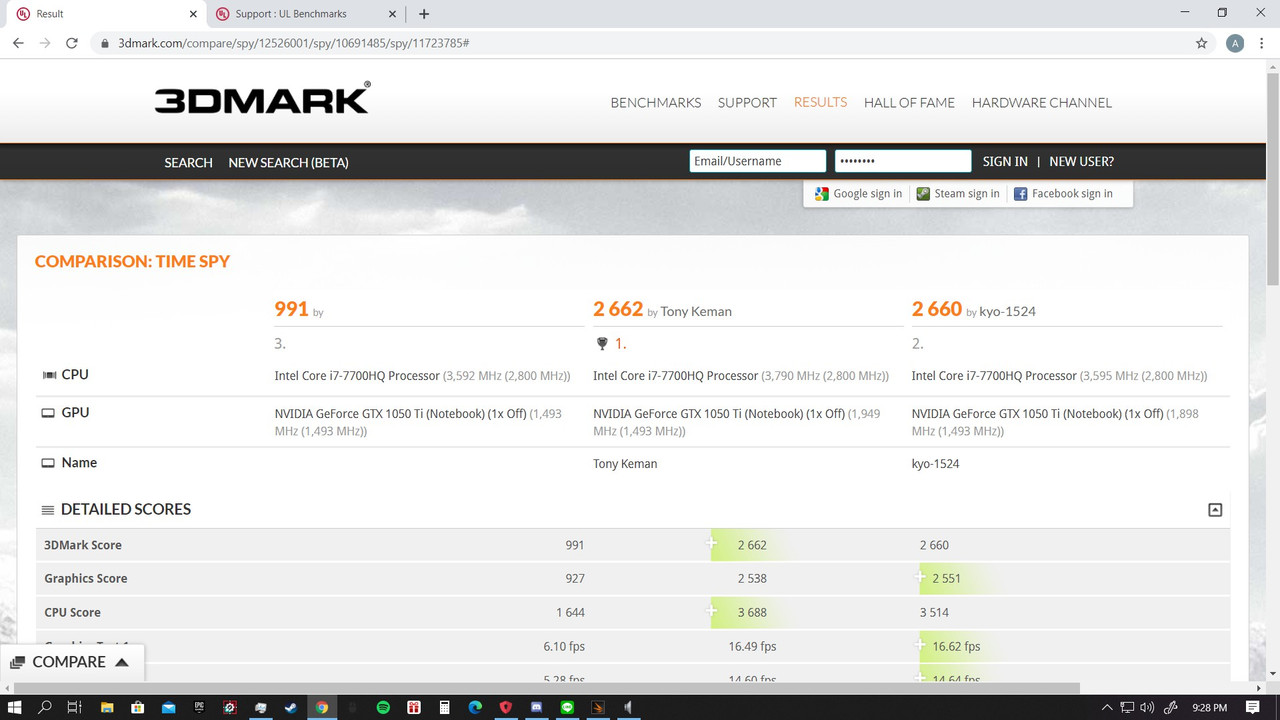Focus the Email/Username field
Image resolution: width=1280 pixels, height=720 pixels.
(757, 161)
